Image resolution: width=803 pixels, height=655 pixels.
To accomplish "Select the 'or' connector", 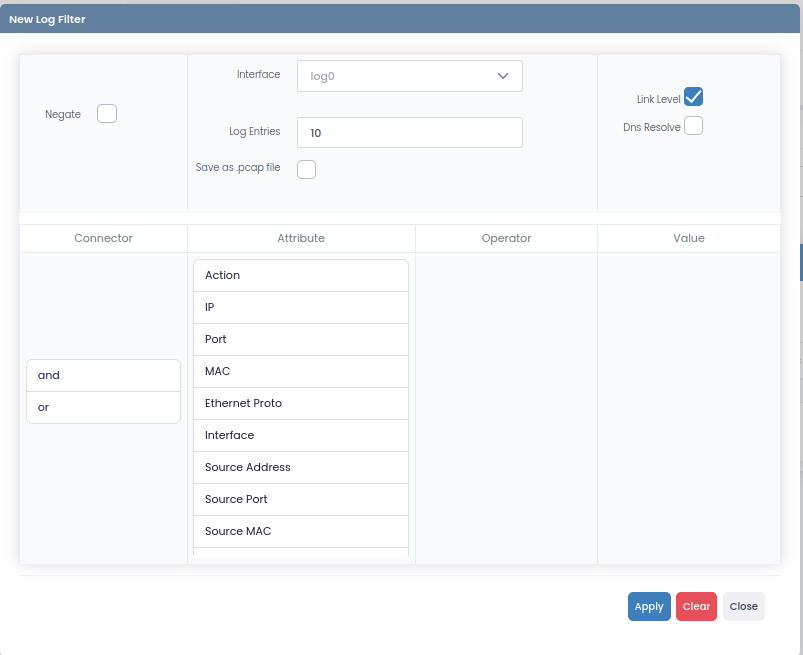I will click(x=103, y=408).
